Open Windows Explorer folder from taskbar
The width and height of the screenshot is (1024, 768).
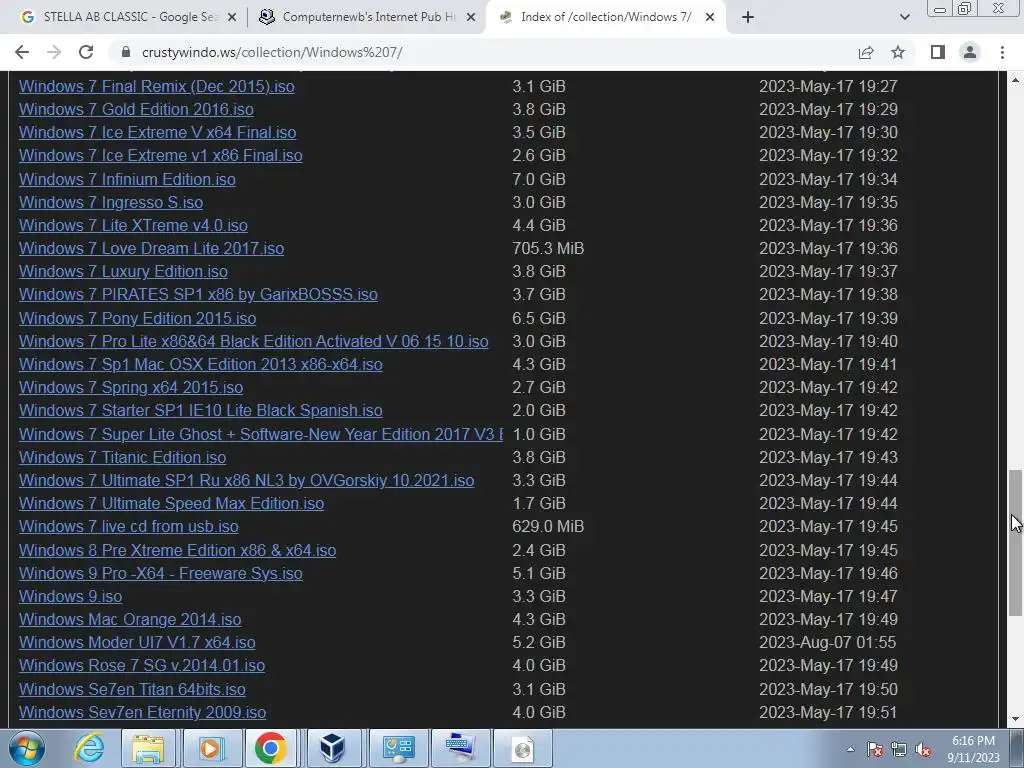148,748
